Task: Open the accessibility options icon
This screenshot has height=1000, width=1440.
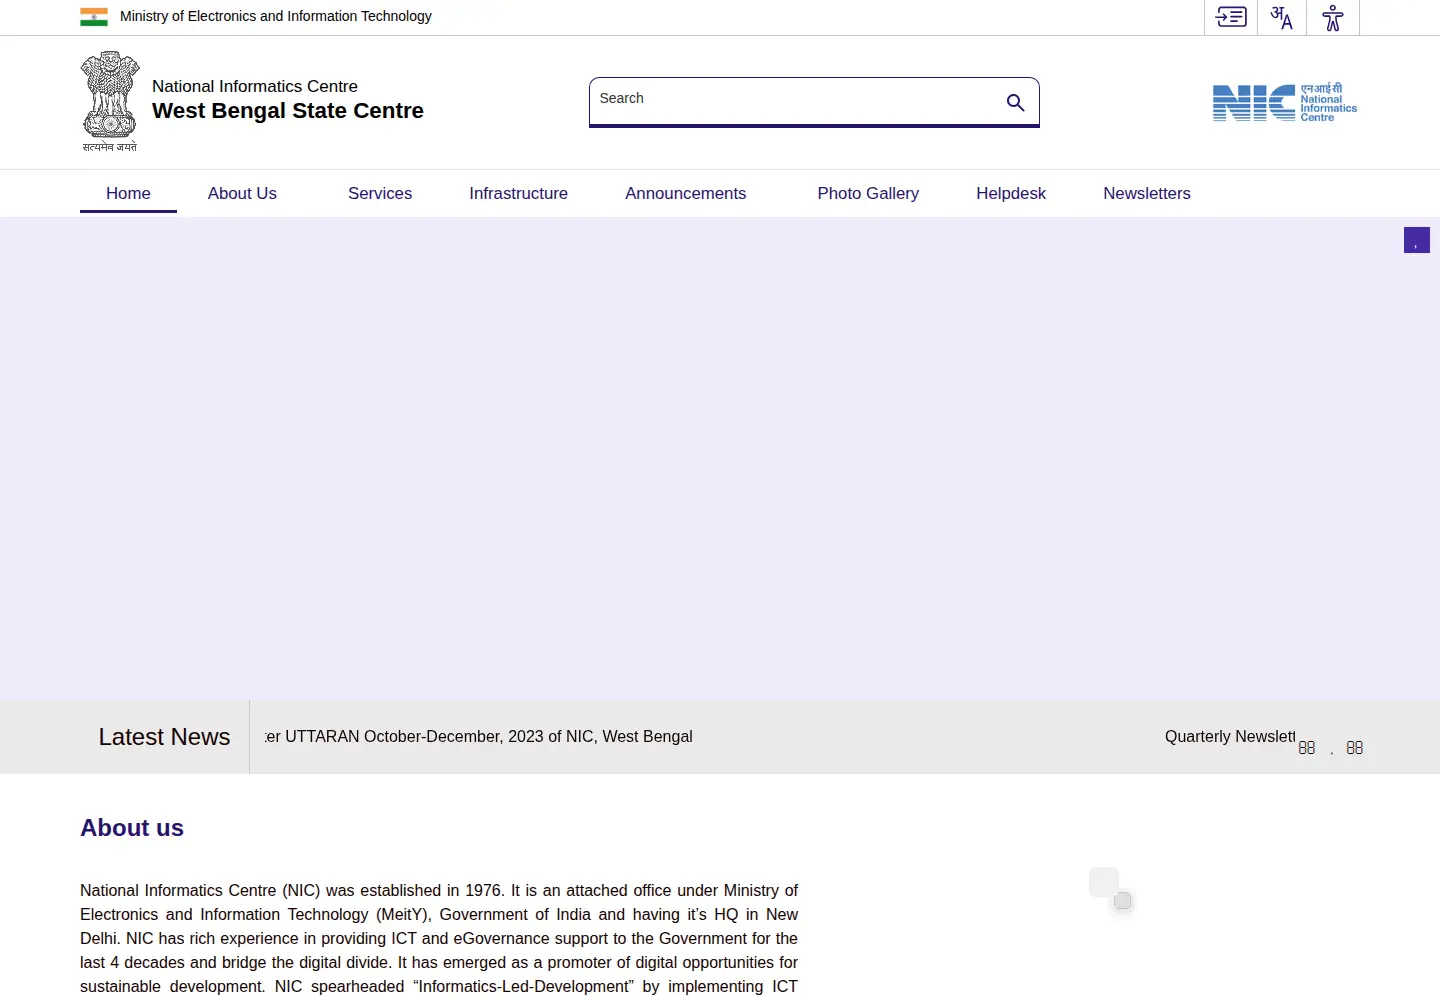Action: 1333,17
